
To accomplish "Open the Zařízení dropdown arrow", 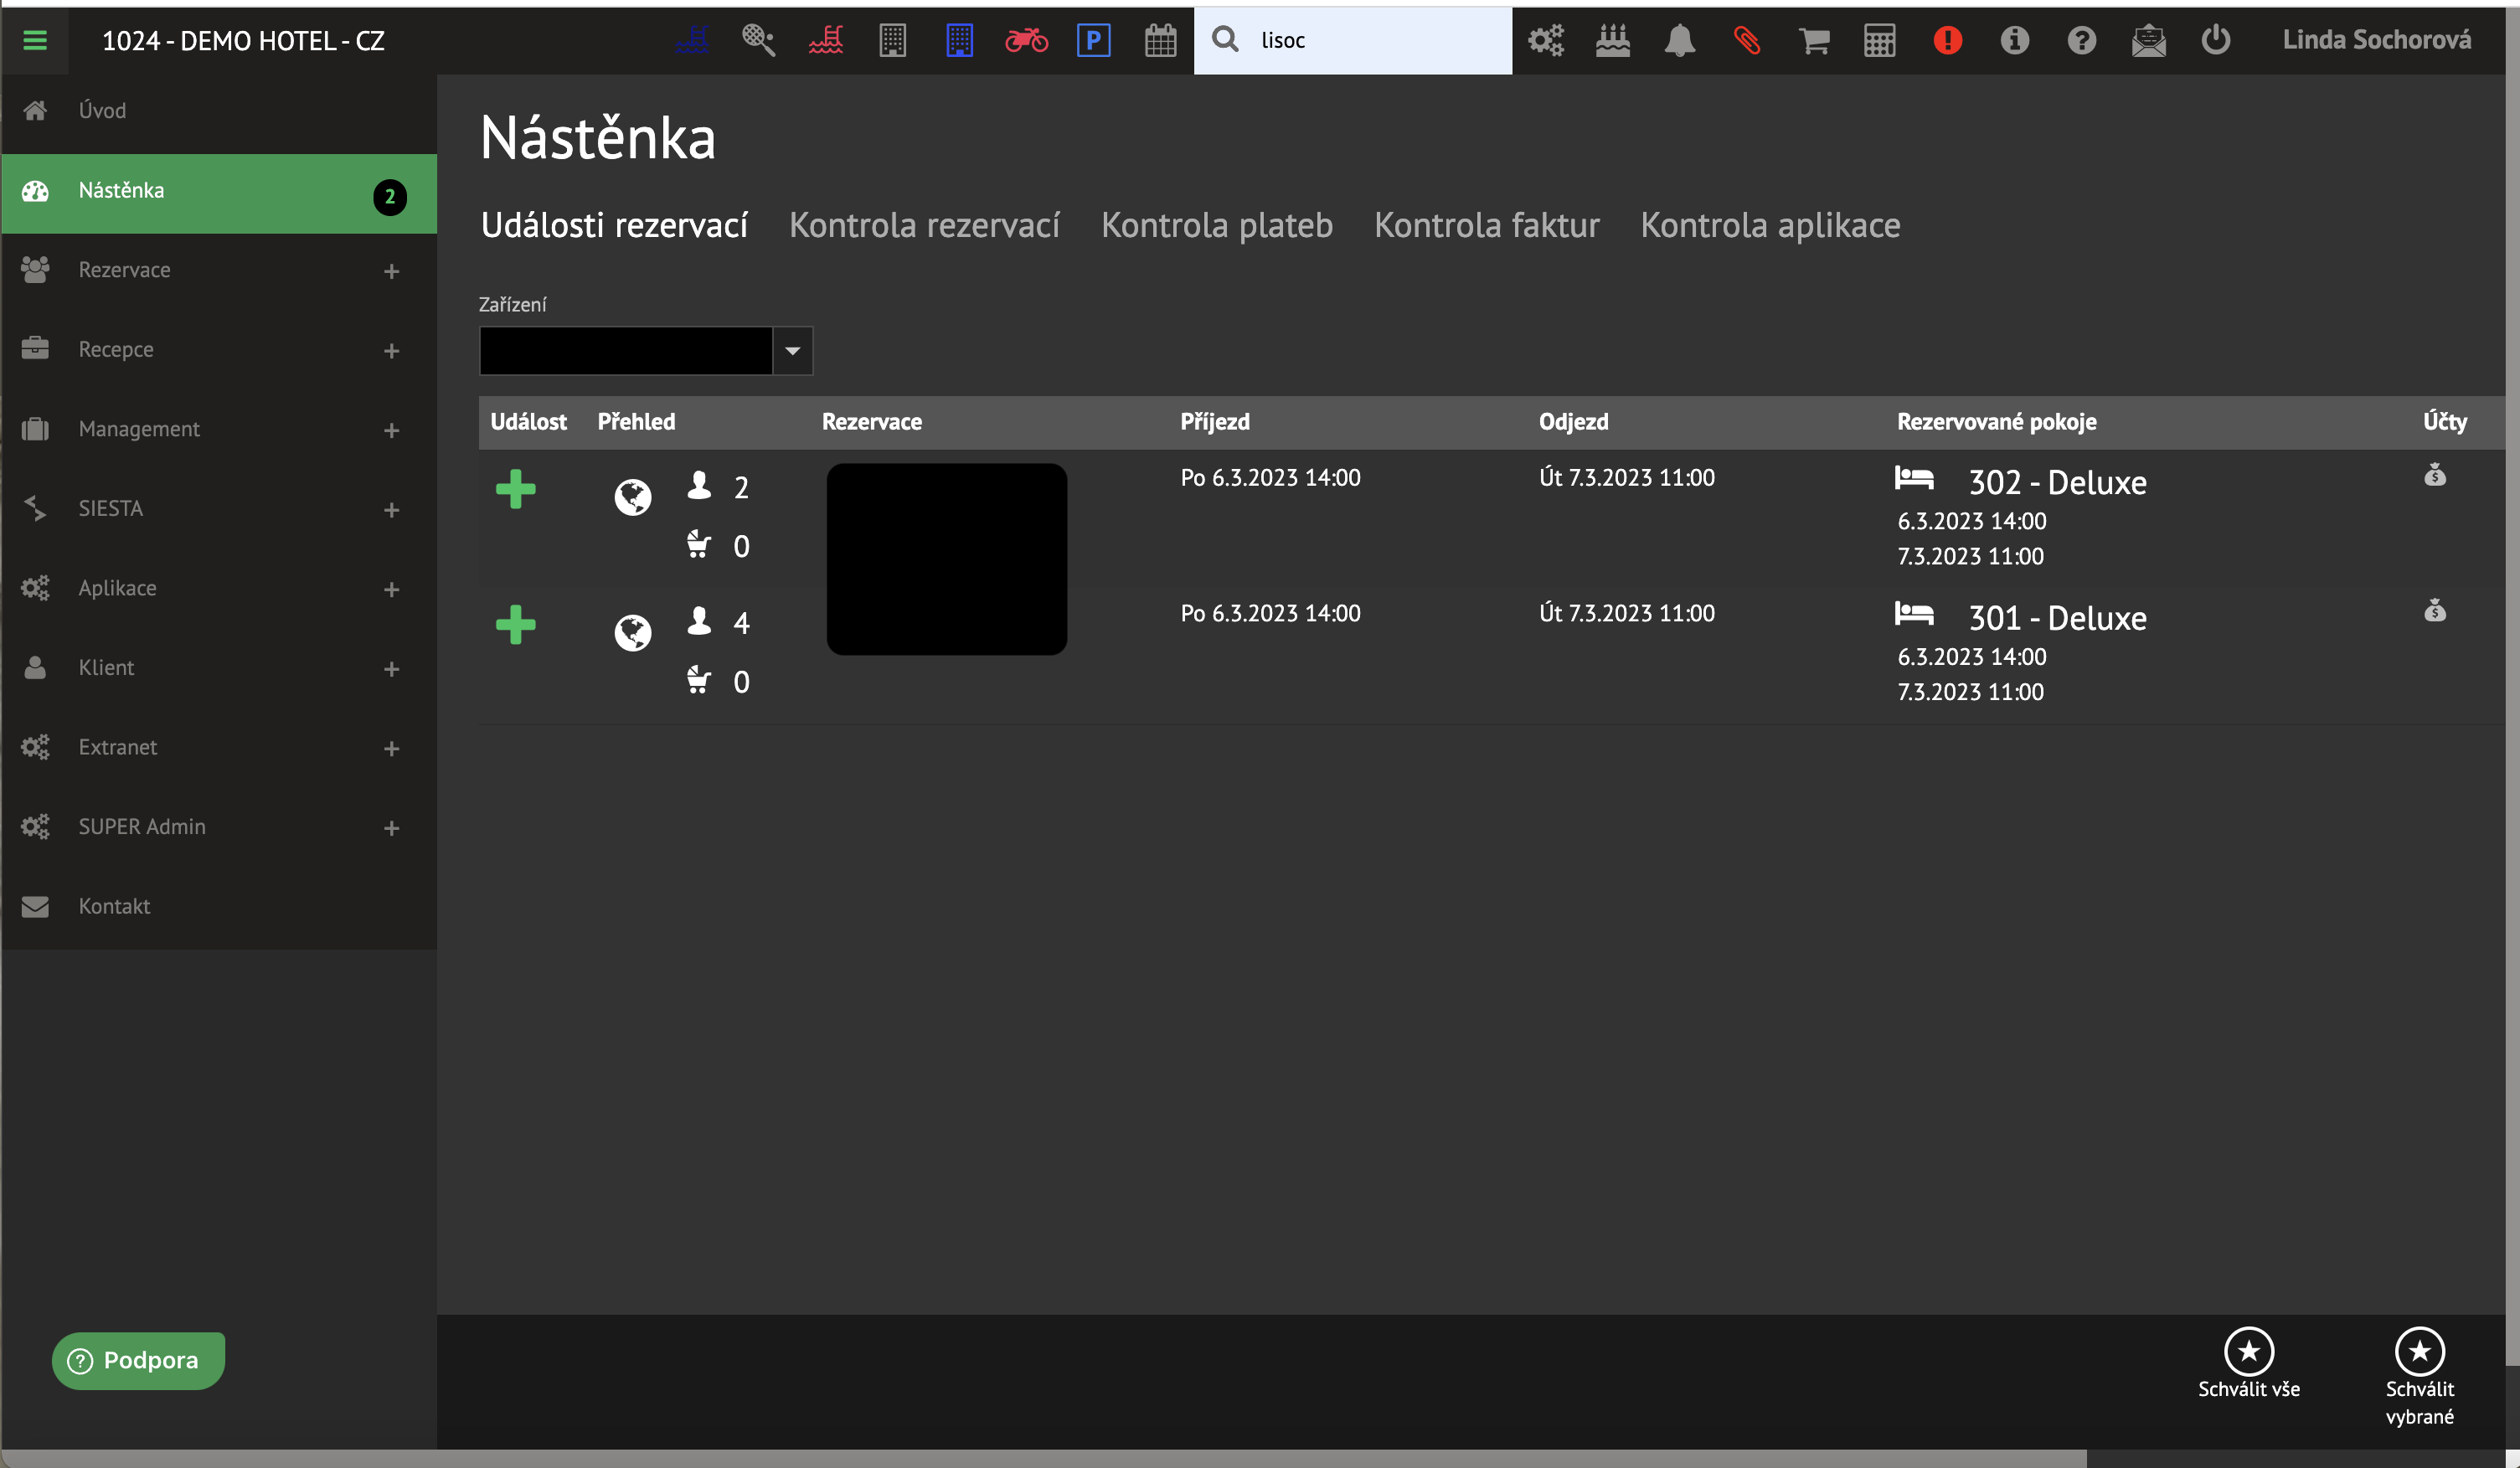I will pos(792,351).
